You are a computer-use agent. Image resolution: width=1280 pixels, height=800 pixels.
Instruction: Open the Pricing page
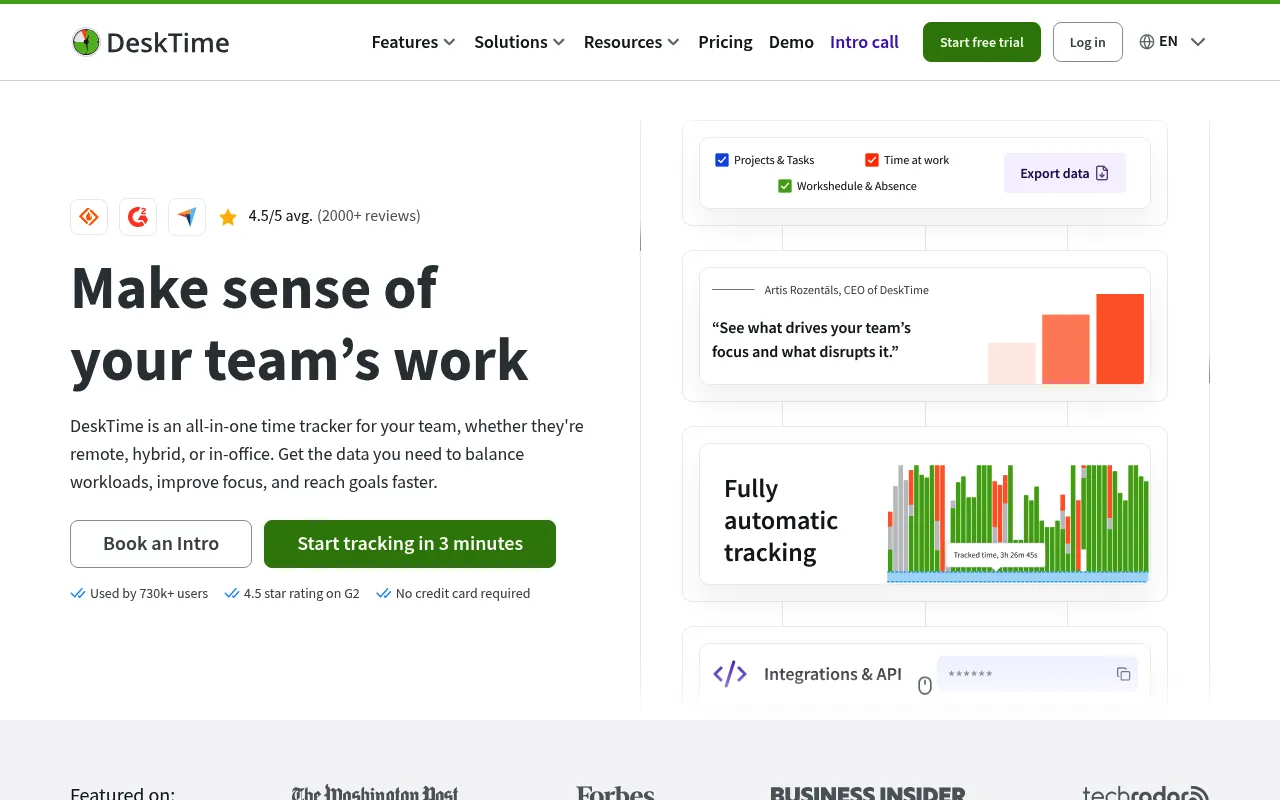click(x=725, y=42)
